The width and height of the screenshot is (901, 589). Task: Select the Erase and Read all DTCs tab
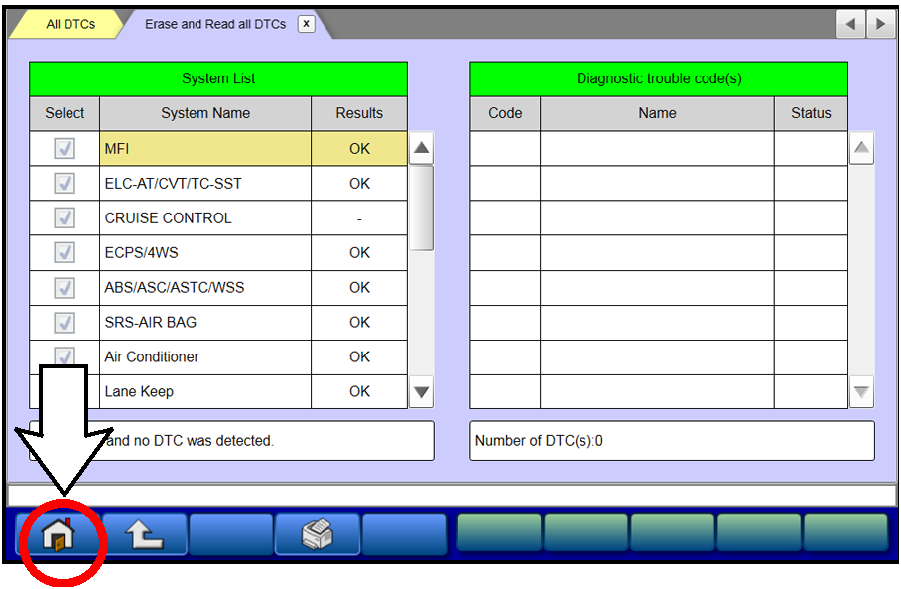[x=215, y=24]
